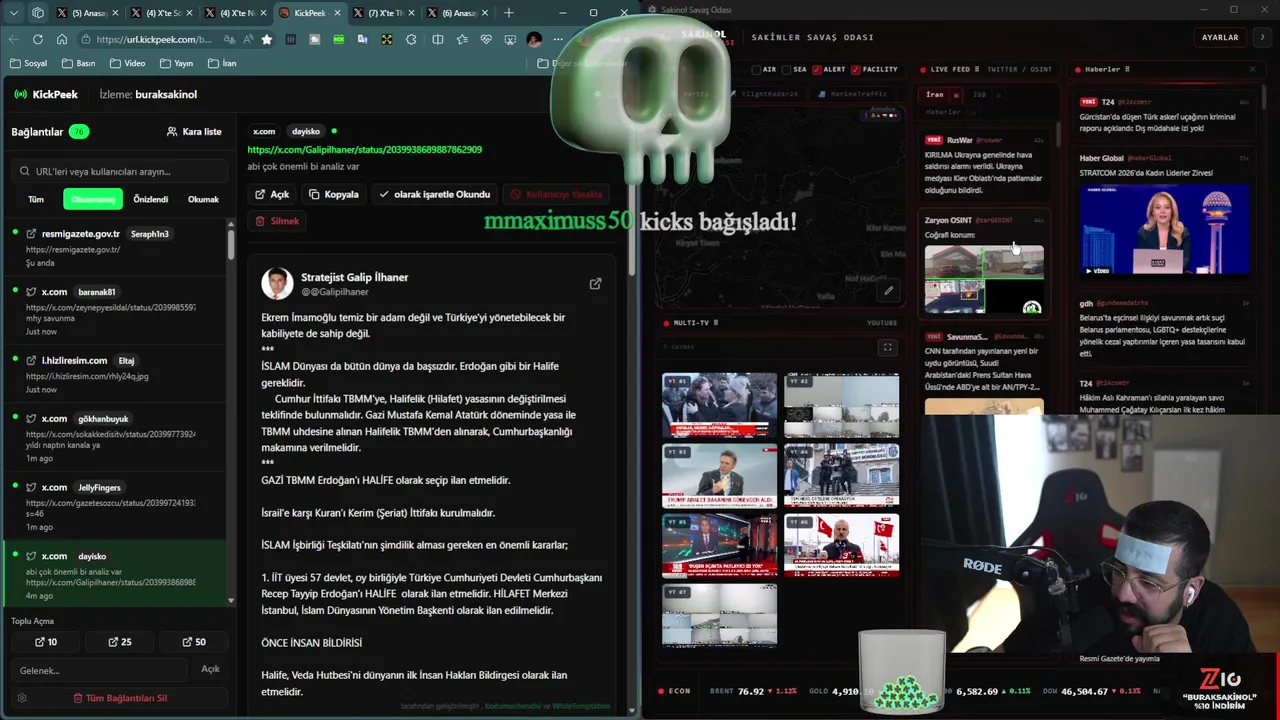
Task: Click the Açık open button
Action: pos(272,194)
